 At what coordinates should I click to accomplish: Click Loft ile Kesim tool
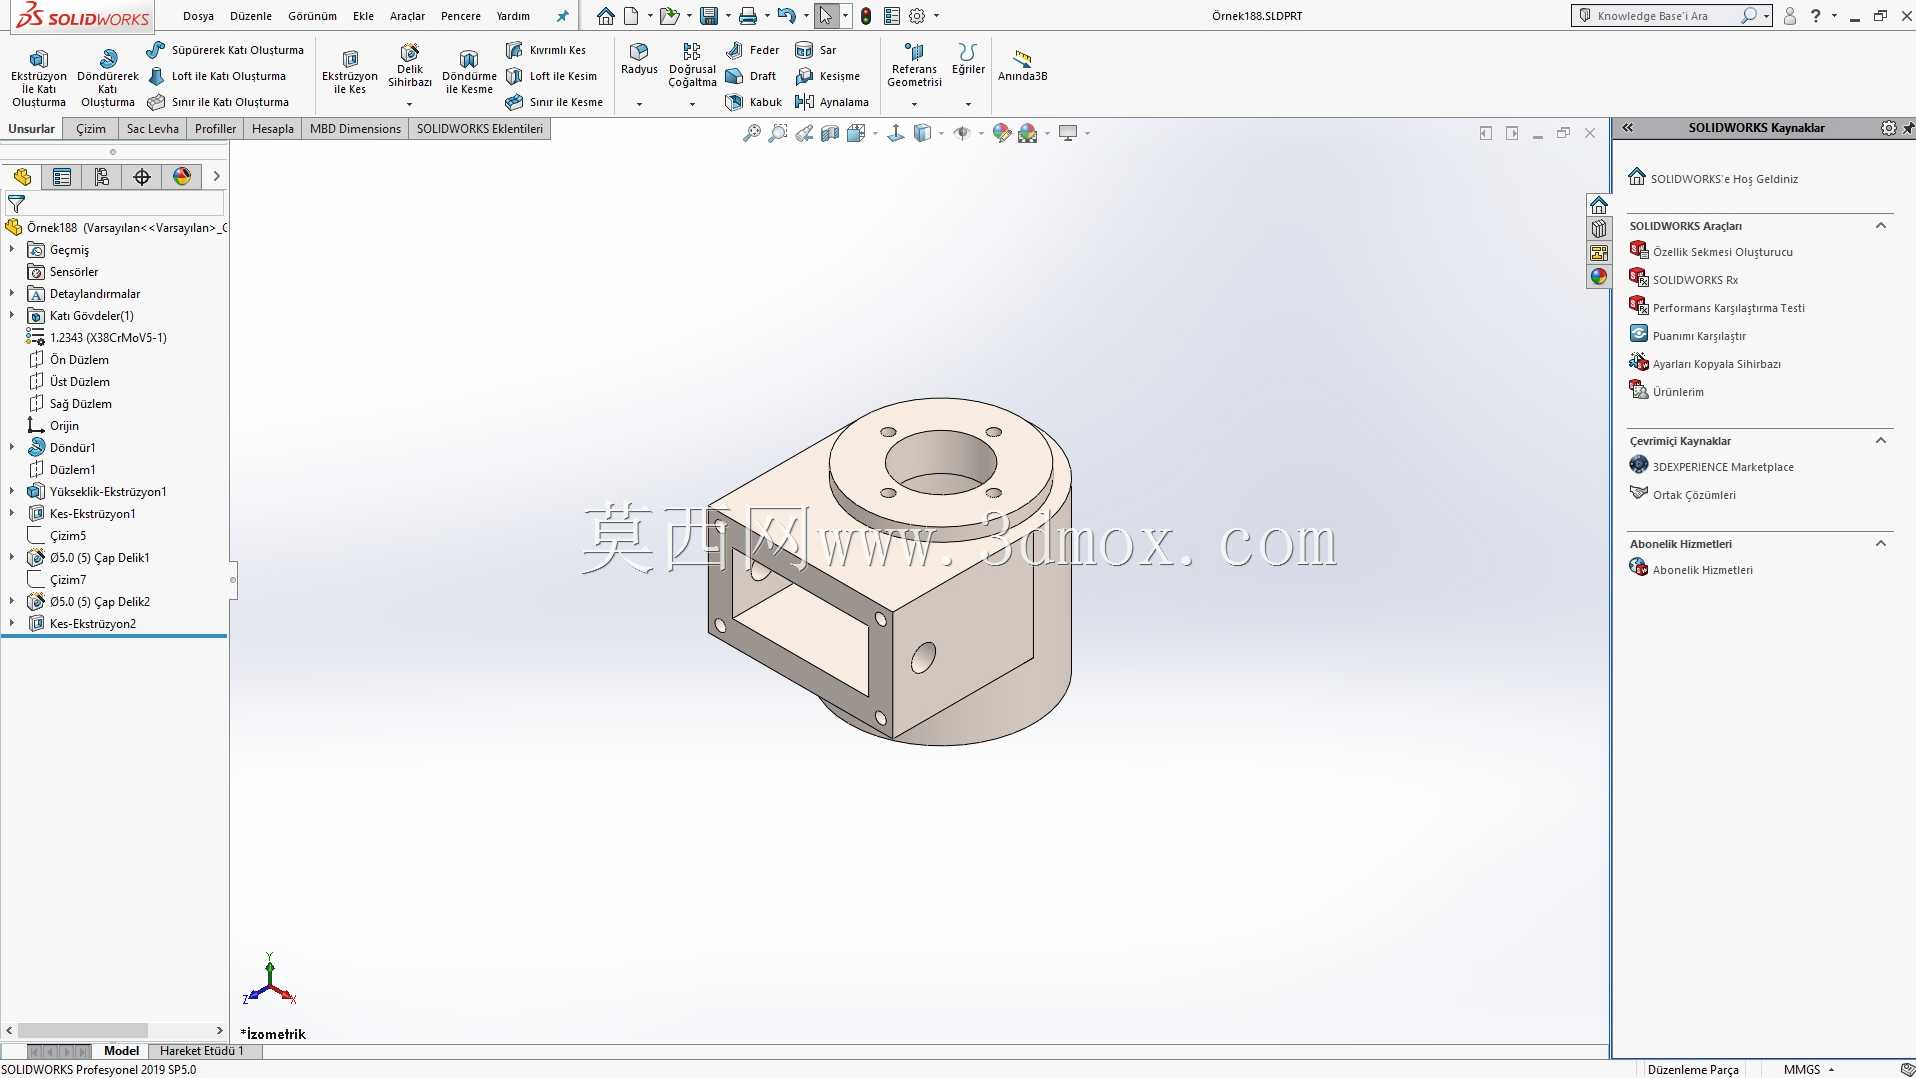[551, 76]
